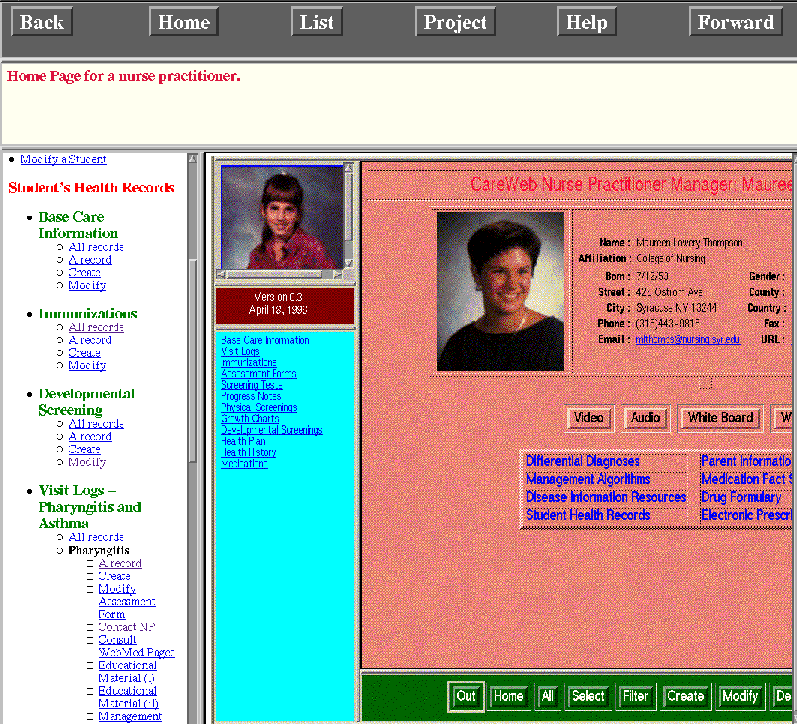Open Medications in the cyan panel

click(x=244, y=464)
